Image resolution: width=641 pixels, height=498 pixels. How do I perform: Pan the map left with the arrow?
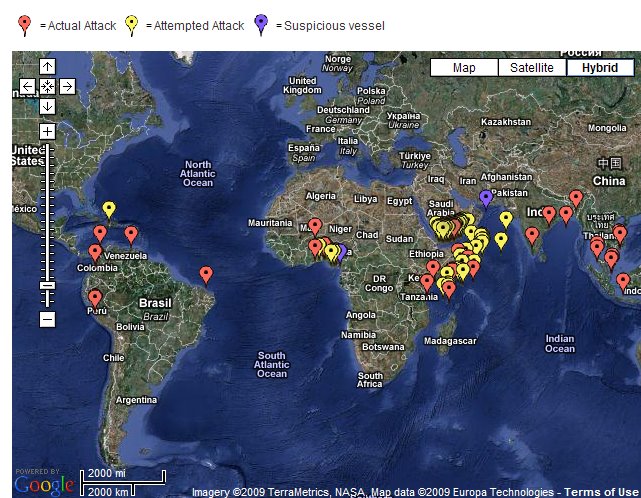tap(27, 86)
